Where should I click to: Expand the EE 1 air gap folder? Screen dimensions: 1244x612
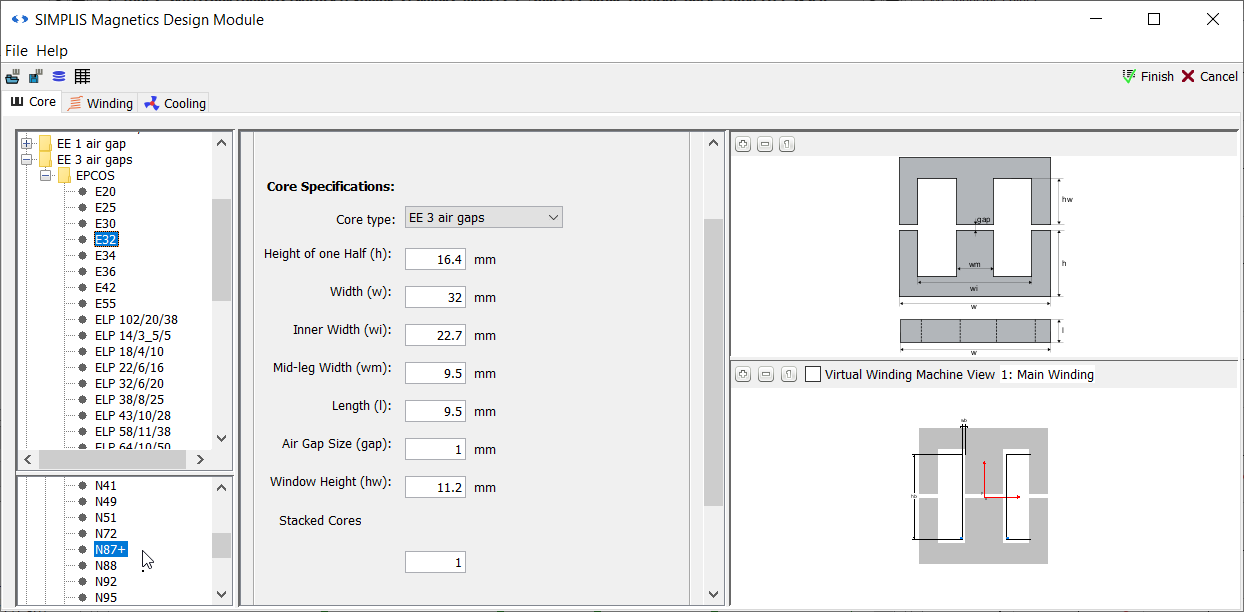[27, 144]
